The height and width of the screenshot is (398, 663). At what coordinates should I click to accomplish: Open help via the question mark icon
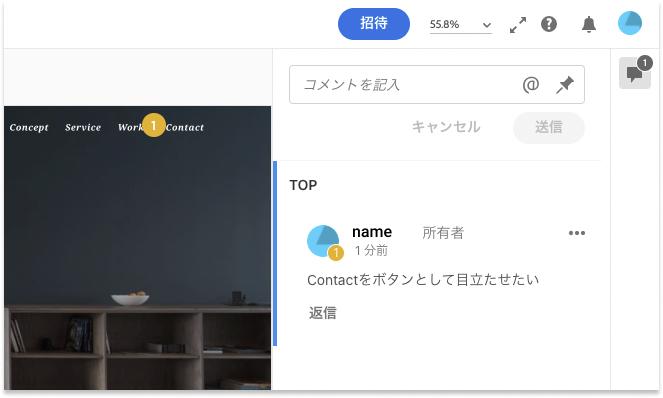[x=549, y=24]
